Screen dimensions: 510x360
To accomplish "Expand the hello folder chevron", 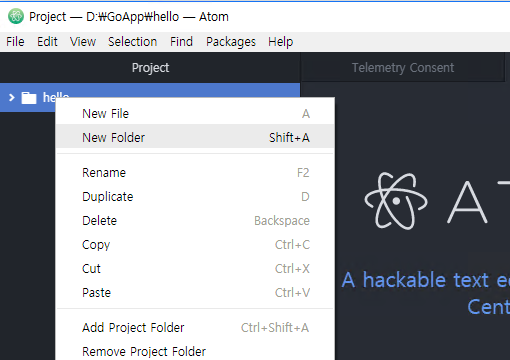I will pyautogui.click(x=12, y=98).
